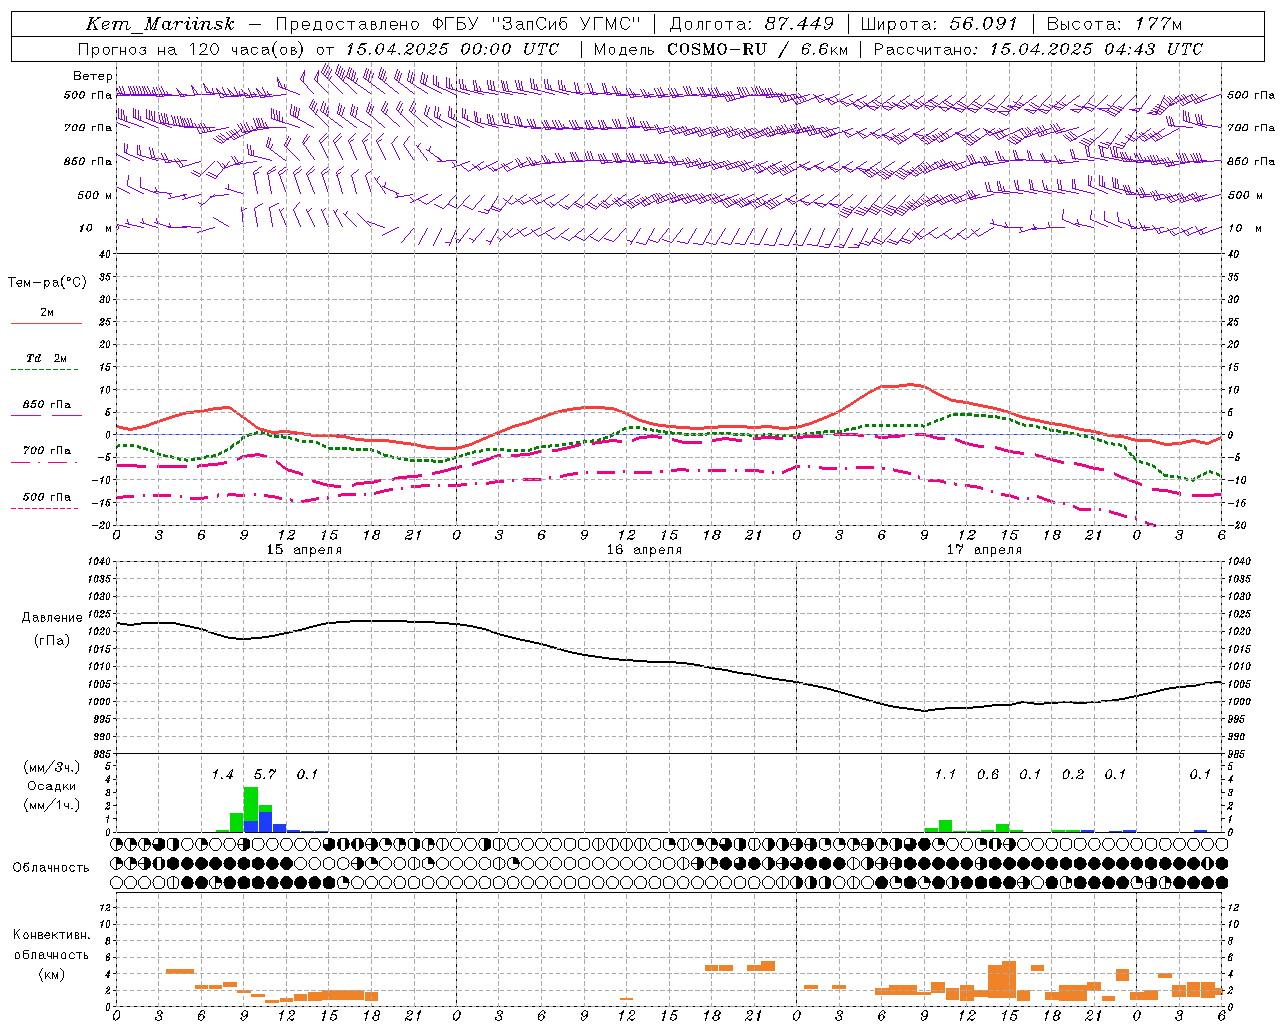This screenshot has height=1024, width=1280.
Task: Click the 'Конвективн.' convective cloud label
Action: click(x=51, y=935)
